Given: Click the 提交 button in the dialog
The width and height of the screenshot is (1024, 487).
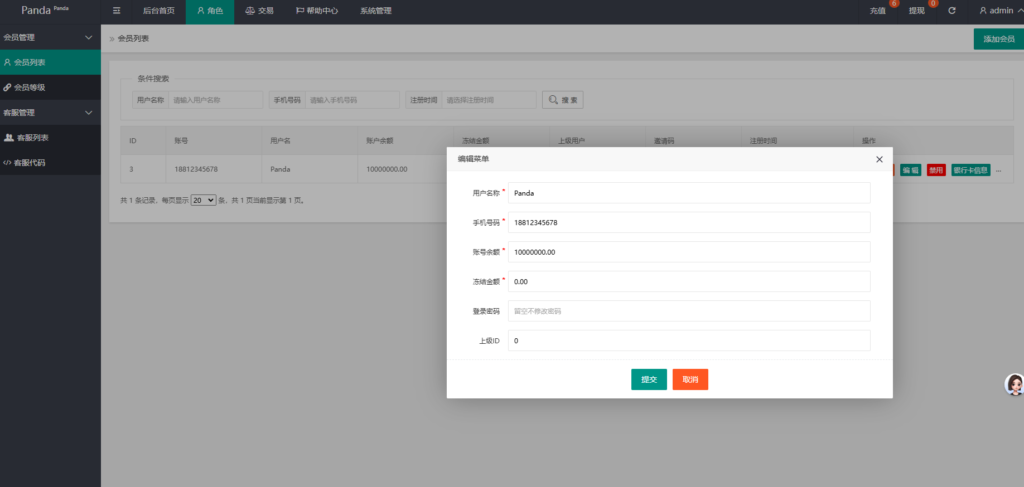Looking at the screenshot, I should pos(648,379).
